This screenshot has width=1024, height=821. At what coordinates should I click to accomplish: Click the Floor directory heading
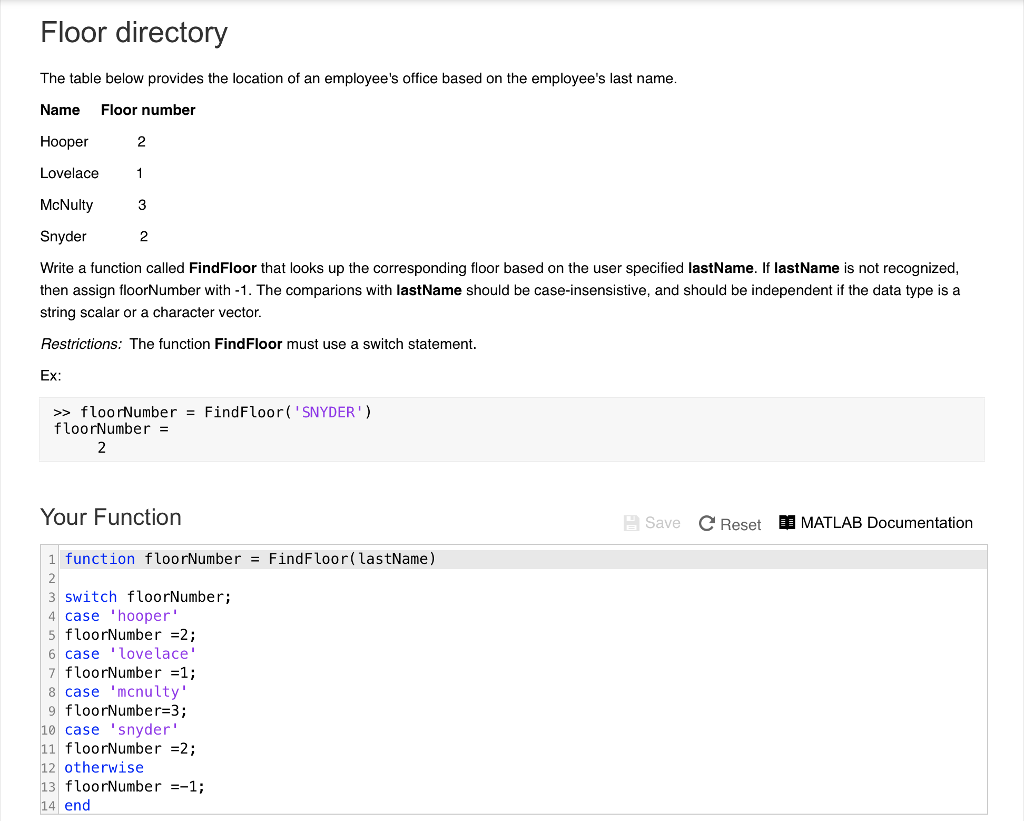coord(134,33)
